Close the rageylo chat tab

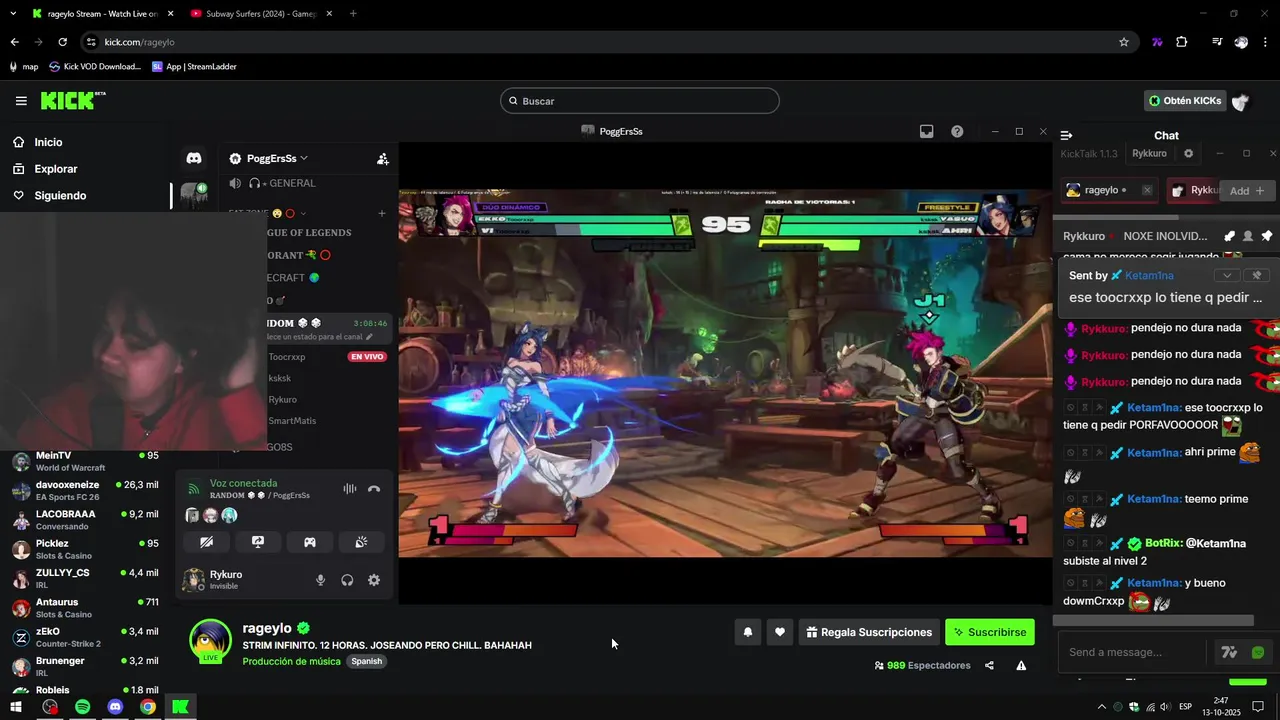pos(1147,190)
